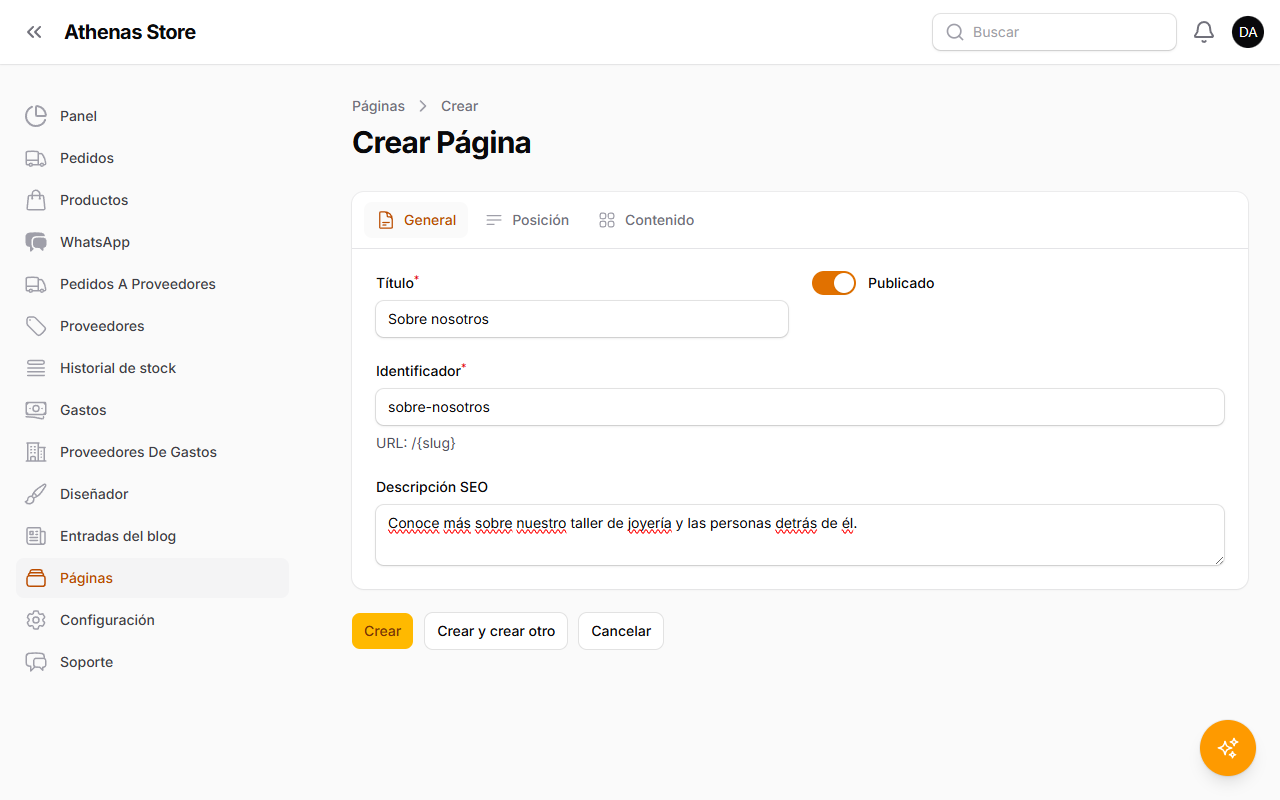The height and width of the screenshot is (800, 1280).
Task: Collapse the sidebar with double chevron icon
Action: tap(35, 32)
